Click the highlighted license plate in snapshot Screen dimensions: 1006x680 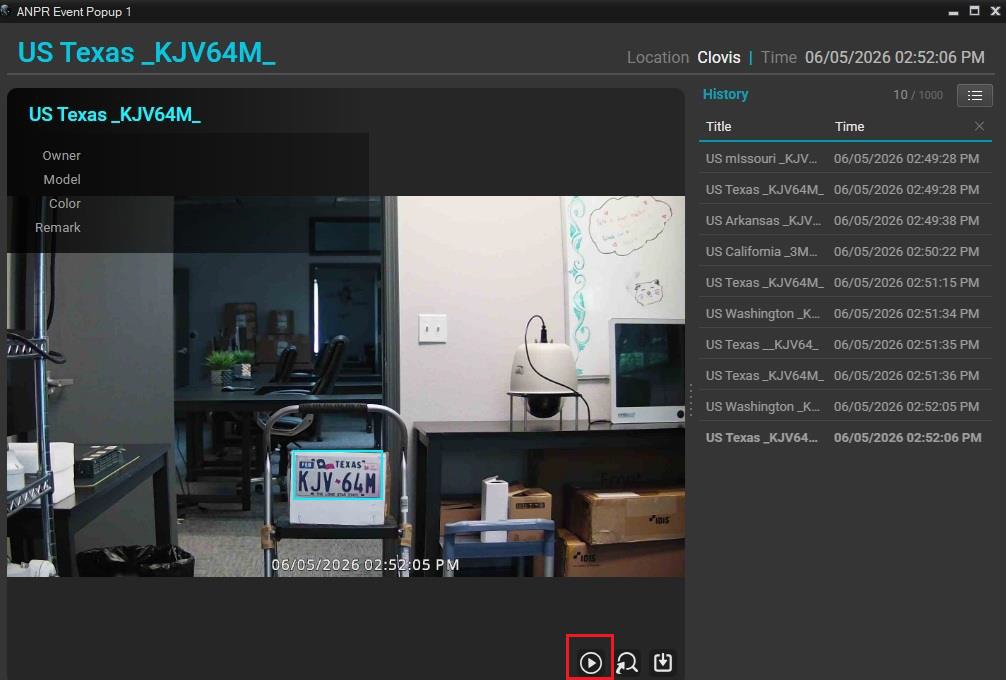[x=339, y=476]
